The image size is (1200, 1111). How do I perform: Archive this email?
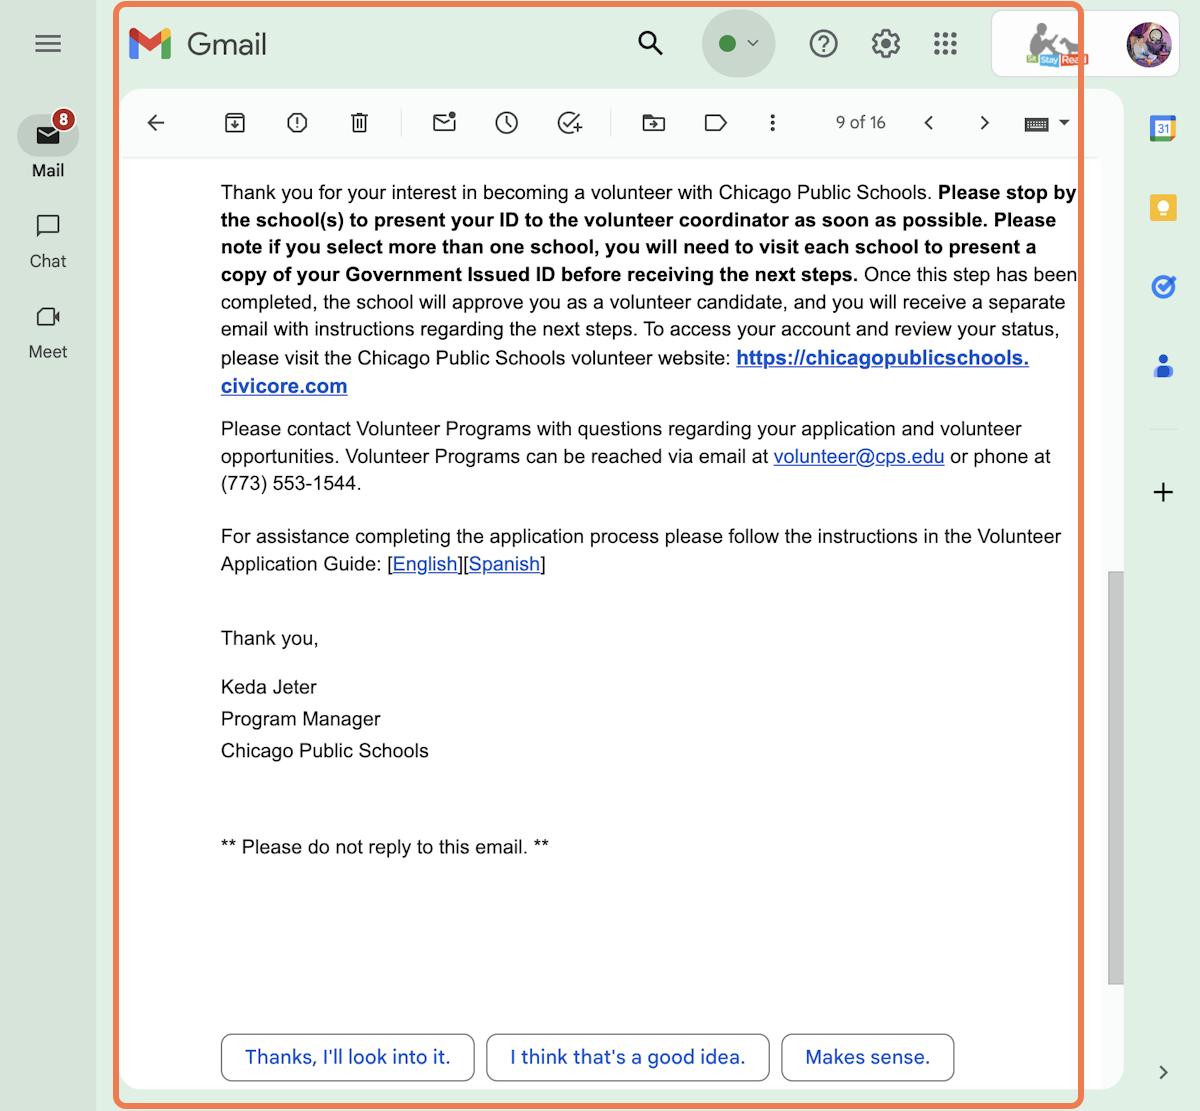pos(235,123)
